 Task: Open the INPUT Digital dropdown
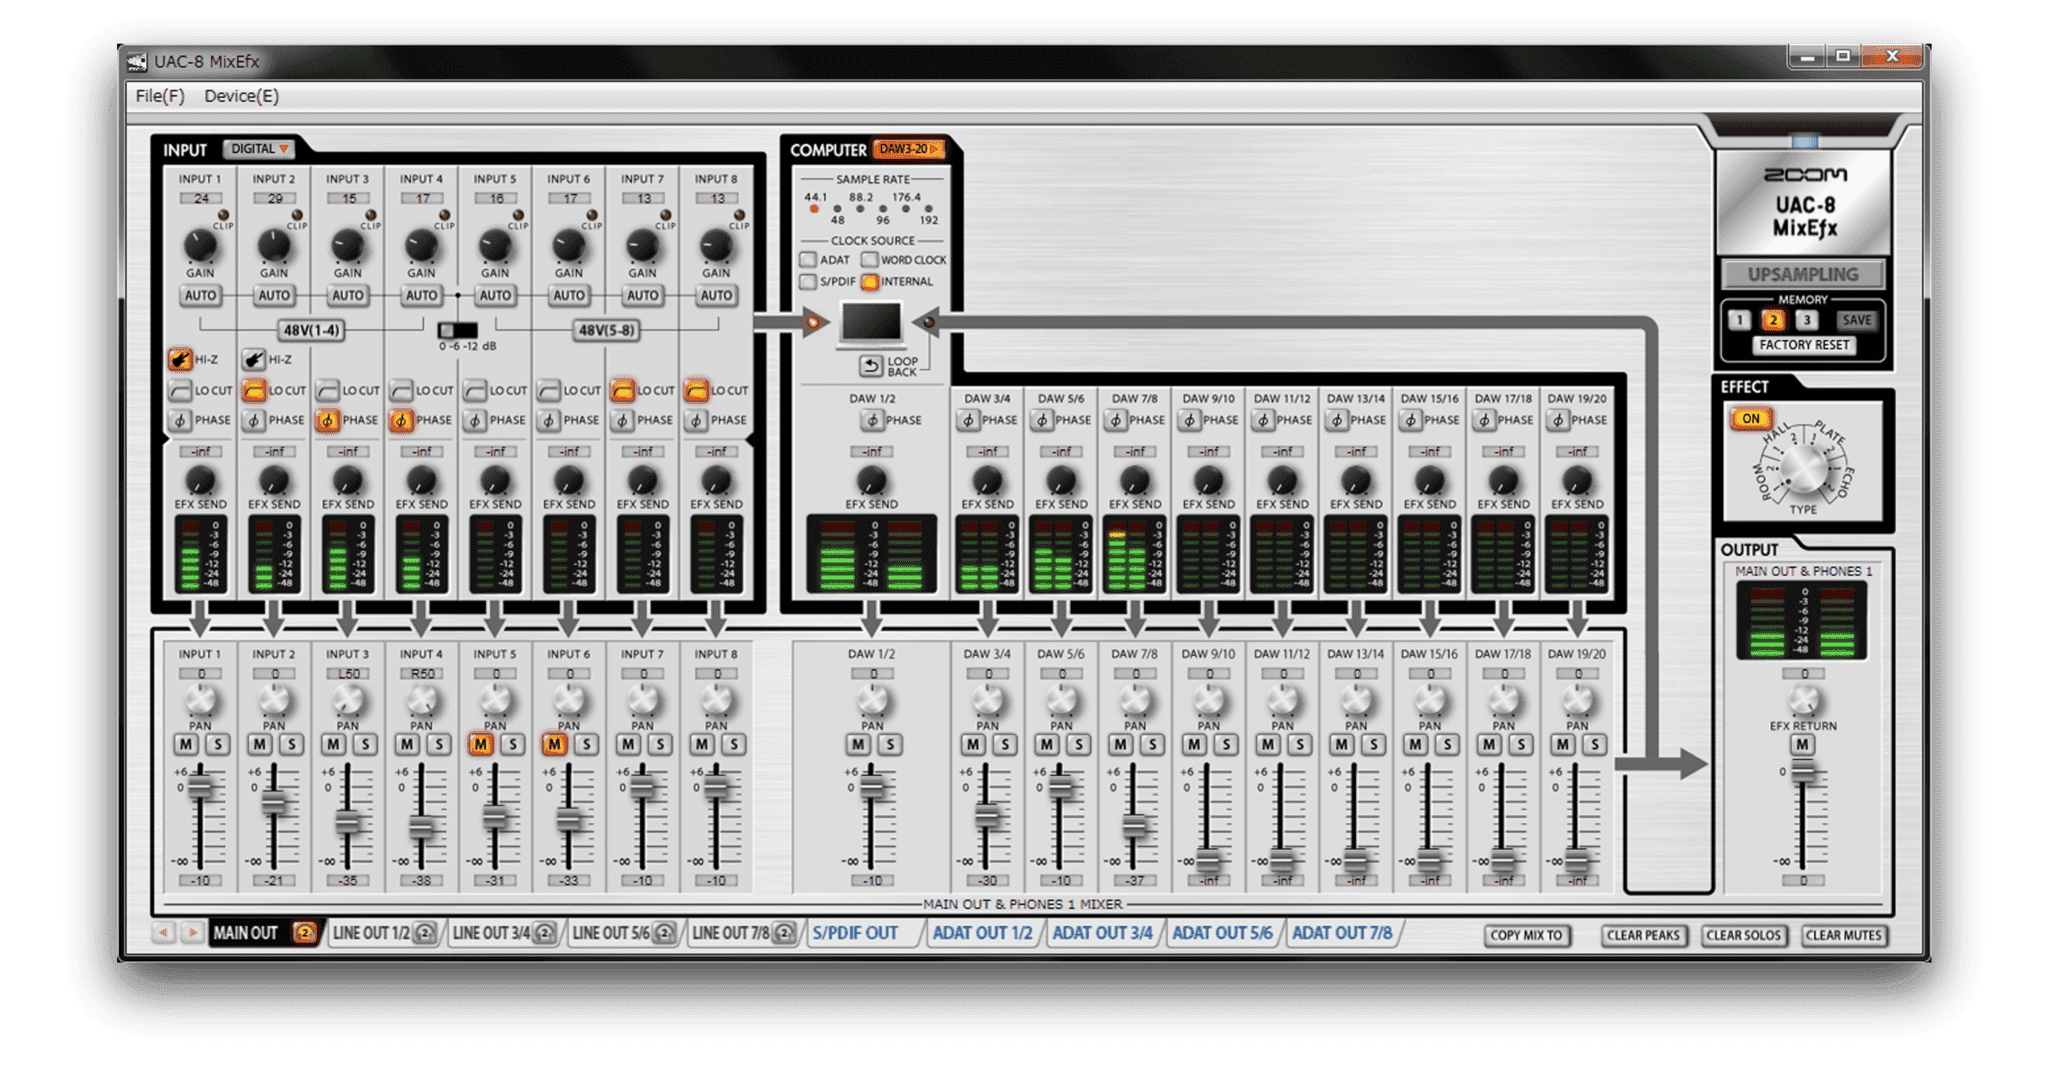pos(259,149)
